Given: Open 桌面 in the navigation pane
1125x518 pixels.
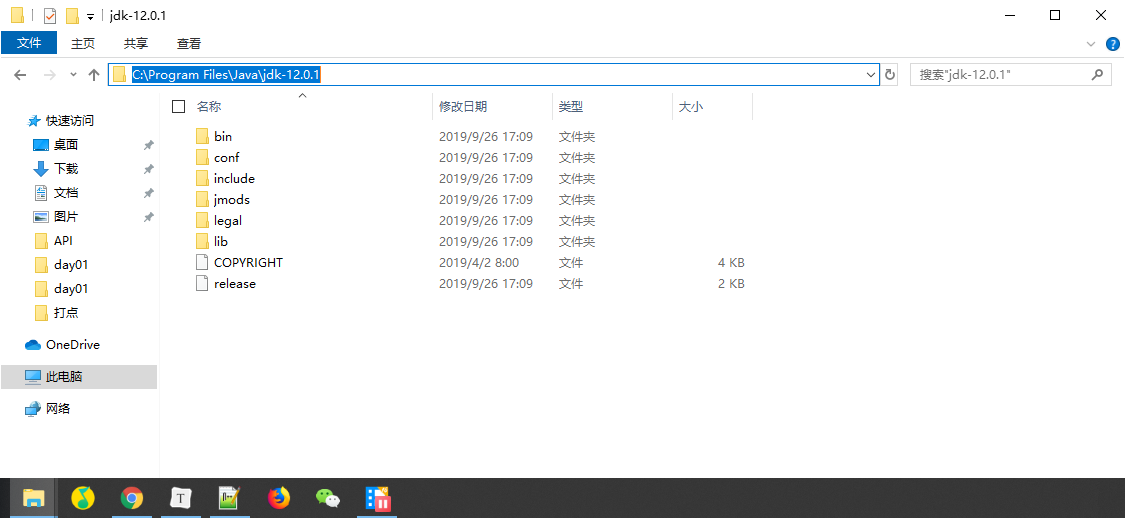Looking at the screenshot, I should (66, 145).
